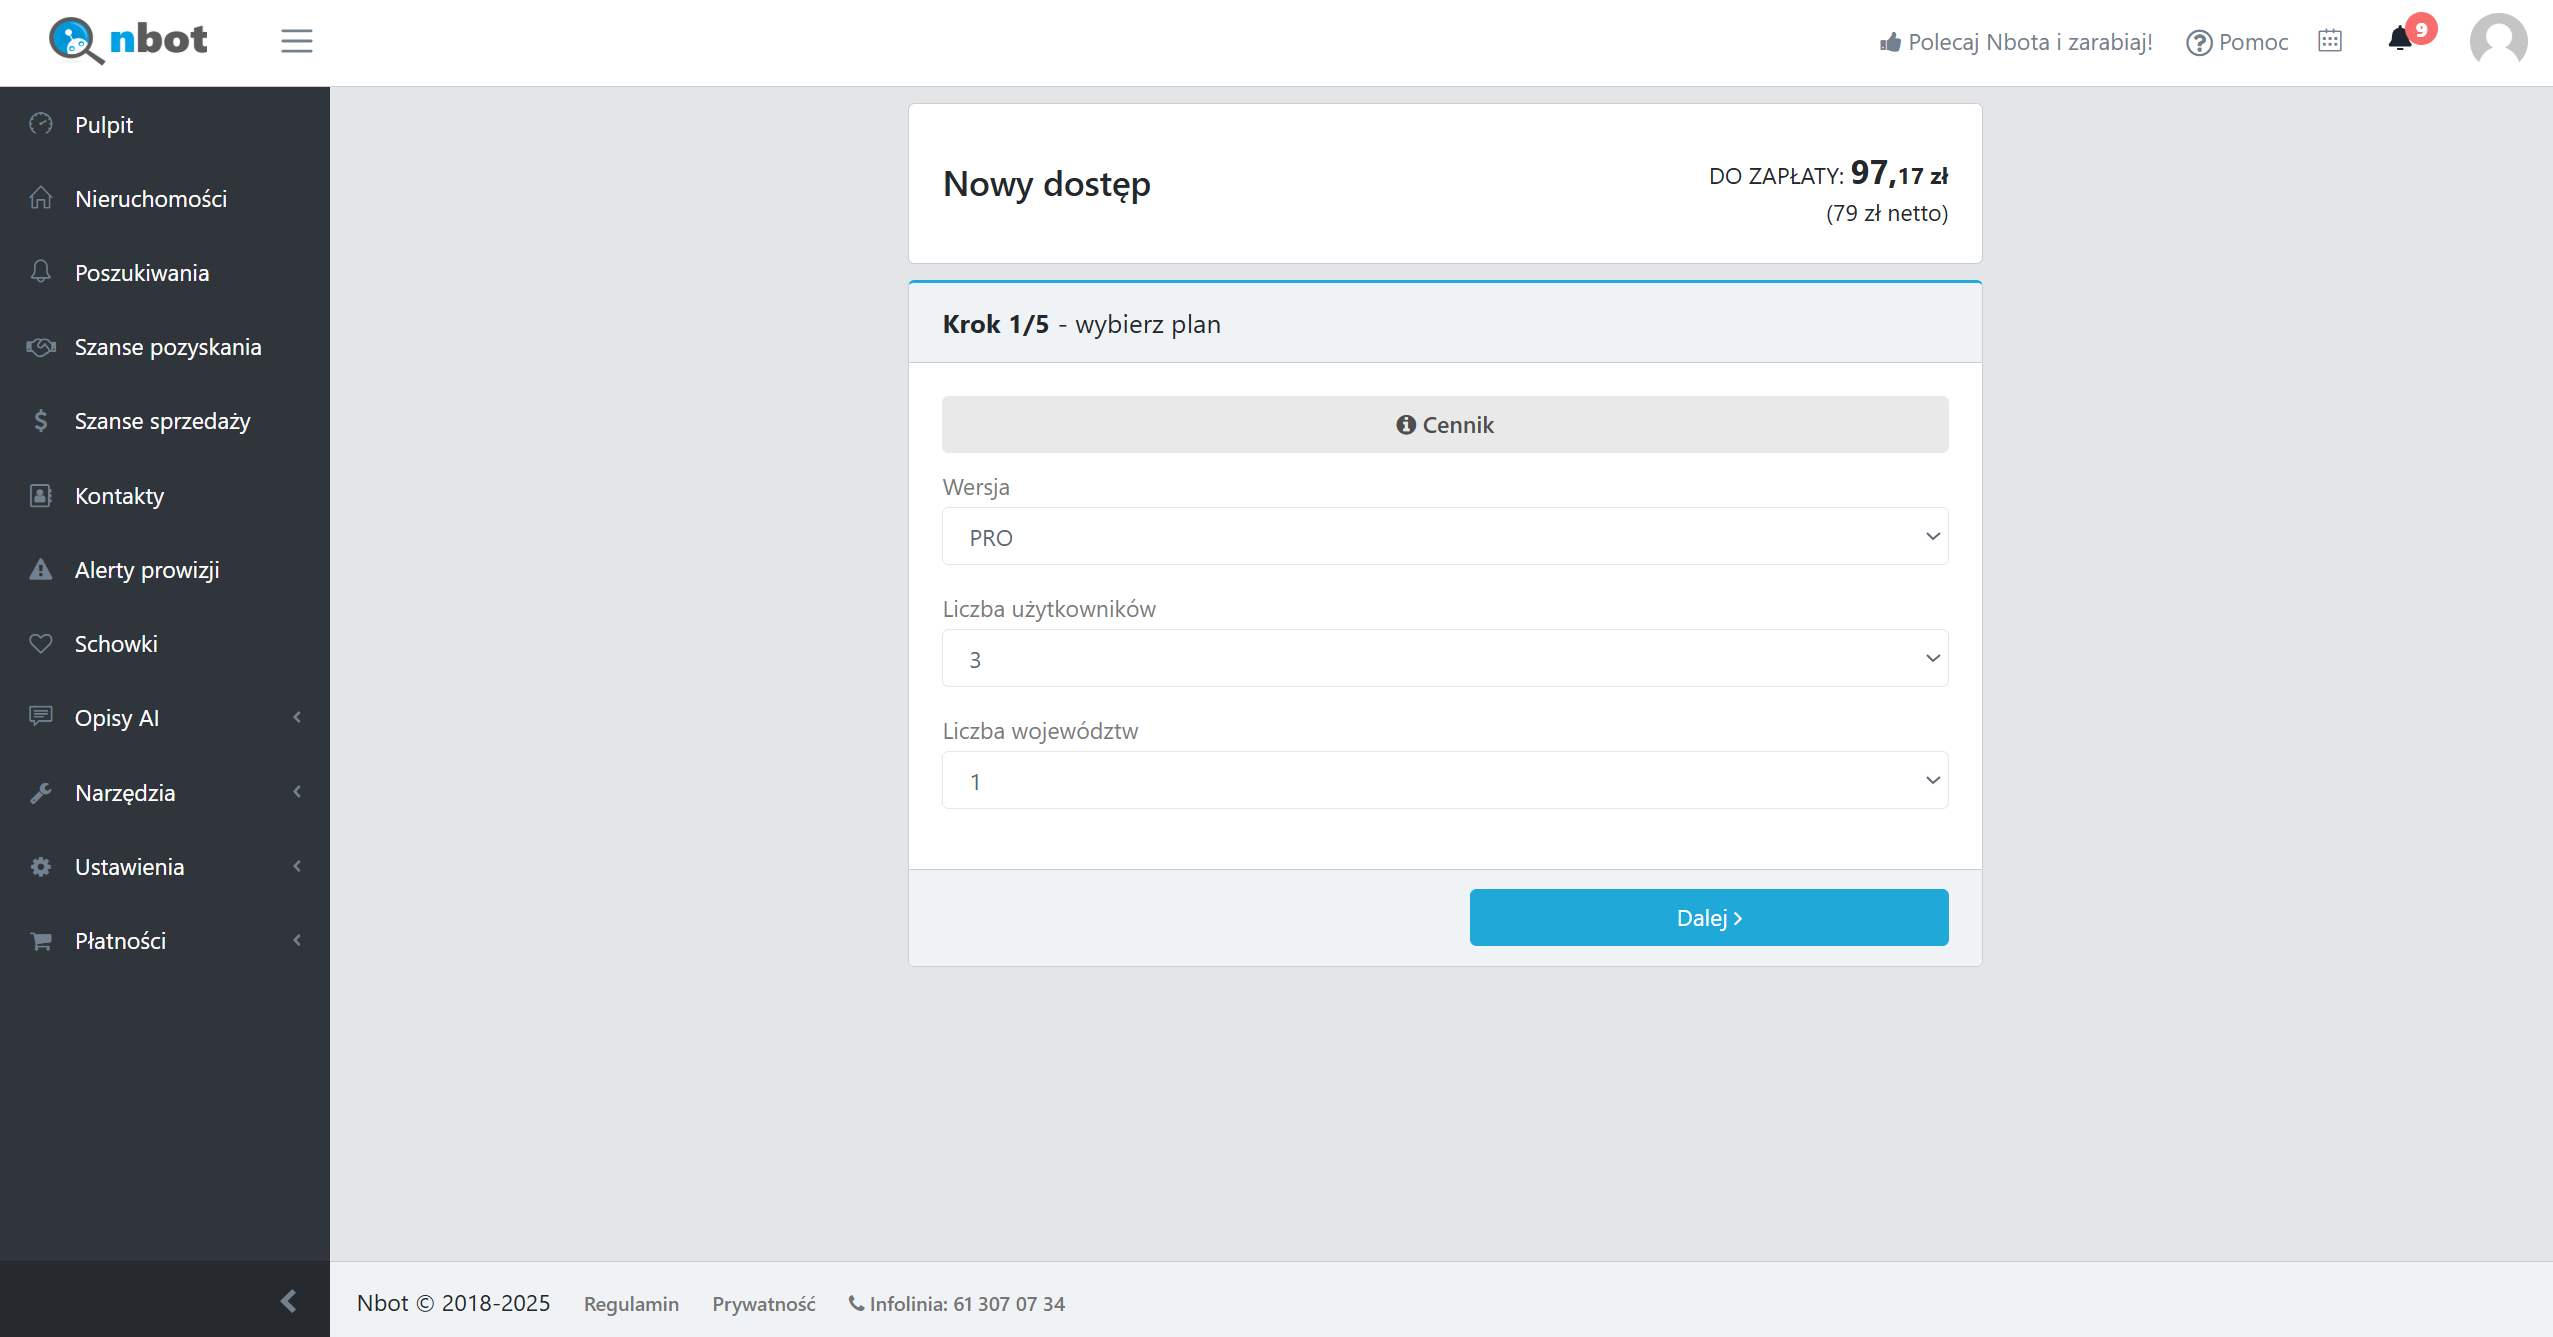The height and width of the screenshot is (1337, 2553).
Task: Click the Pomoc help icon
Action: (2198, 43)
